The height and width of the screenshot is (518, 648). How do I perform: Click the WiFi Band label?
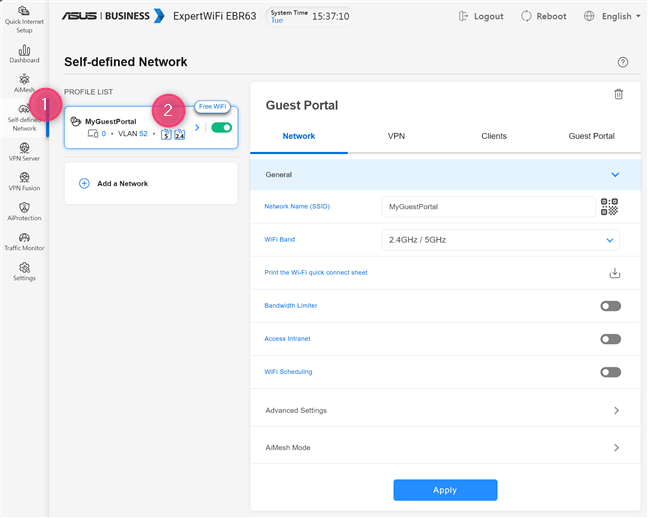coord(279,239)
